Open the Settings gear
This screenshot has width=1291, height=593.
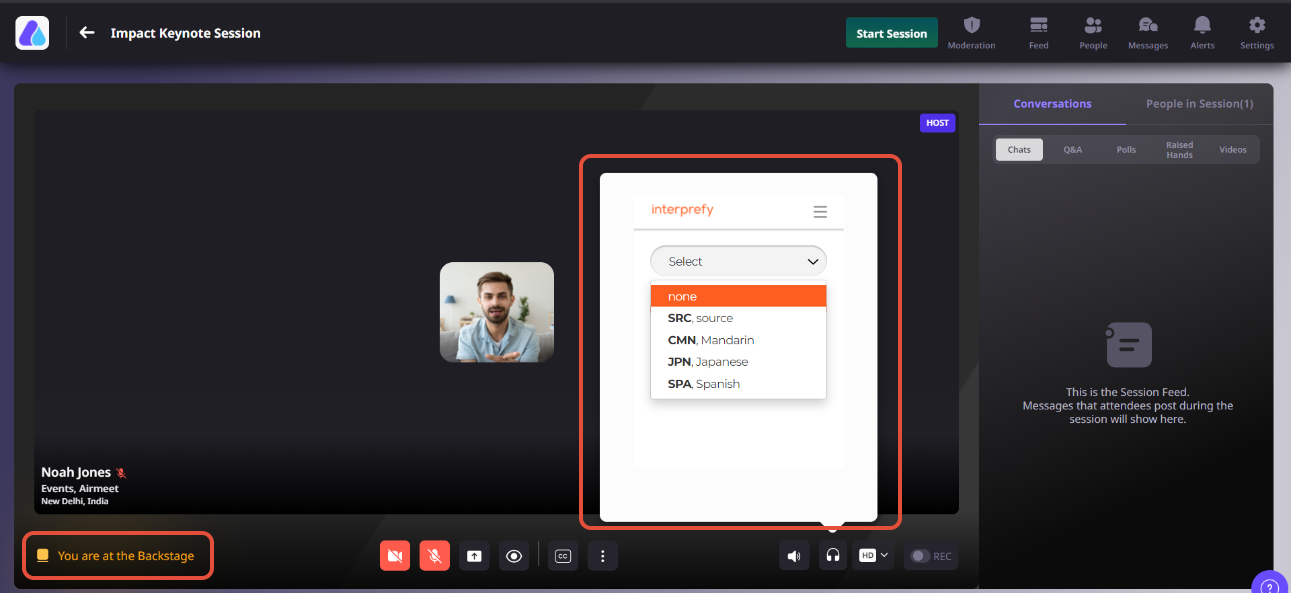(1257, 33)
